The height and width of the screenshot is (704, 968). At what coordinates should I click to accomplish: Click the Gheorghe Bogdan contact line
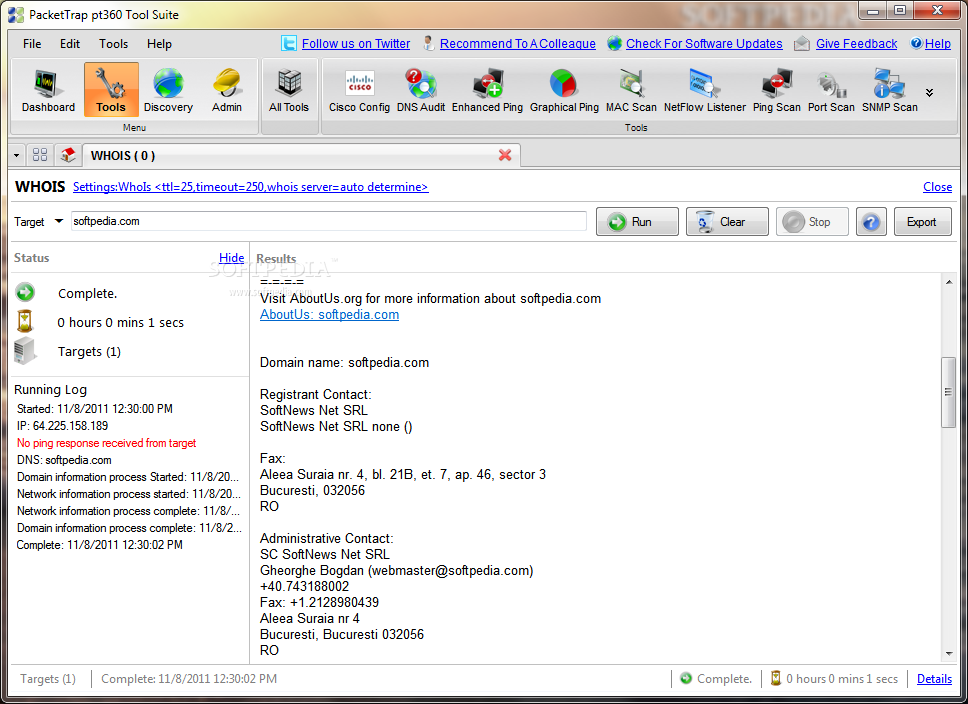pos(396,571)
